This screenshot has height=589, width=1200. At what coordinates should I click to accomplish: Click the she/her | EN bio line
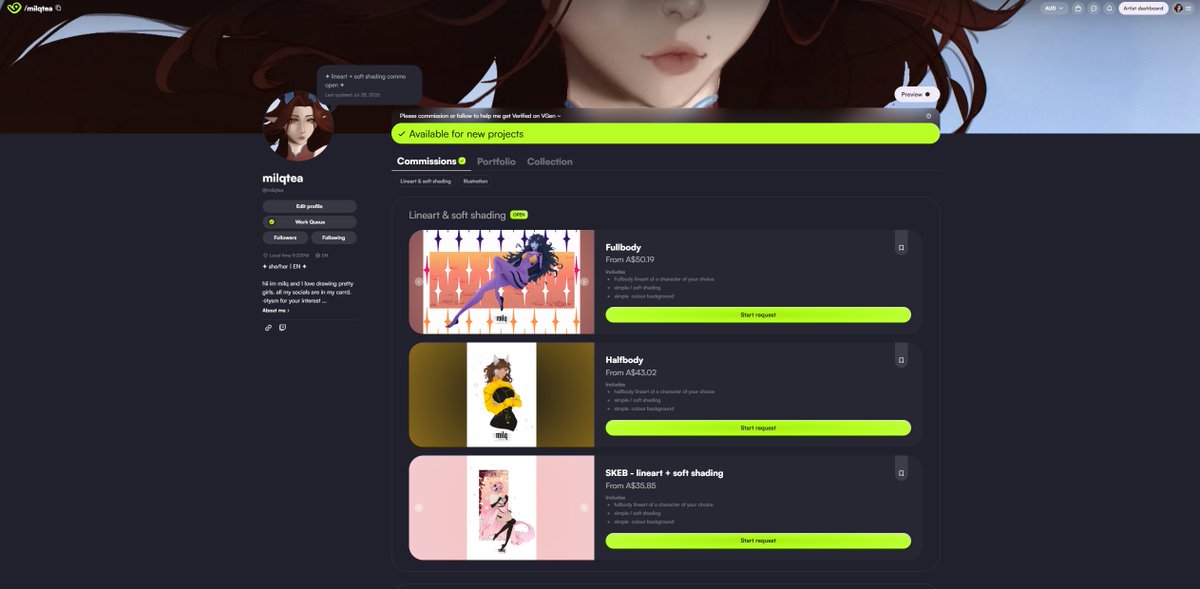point(285,267)
